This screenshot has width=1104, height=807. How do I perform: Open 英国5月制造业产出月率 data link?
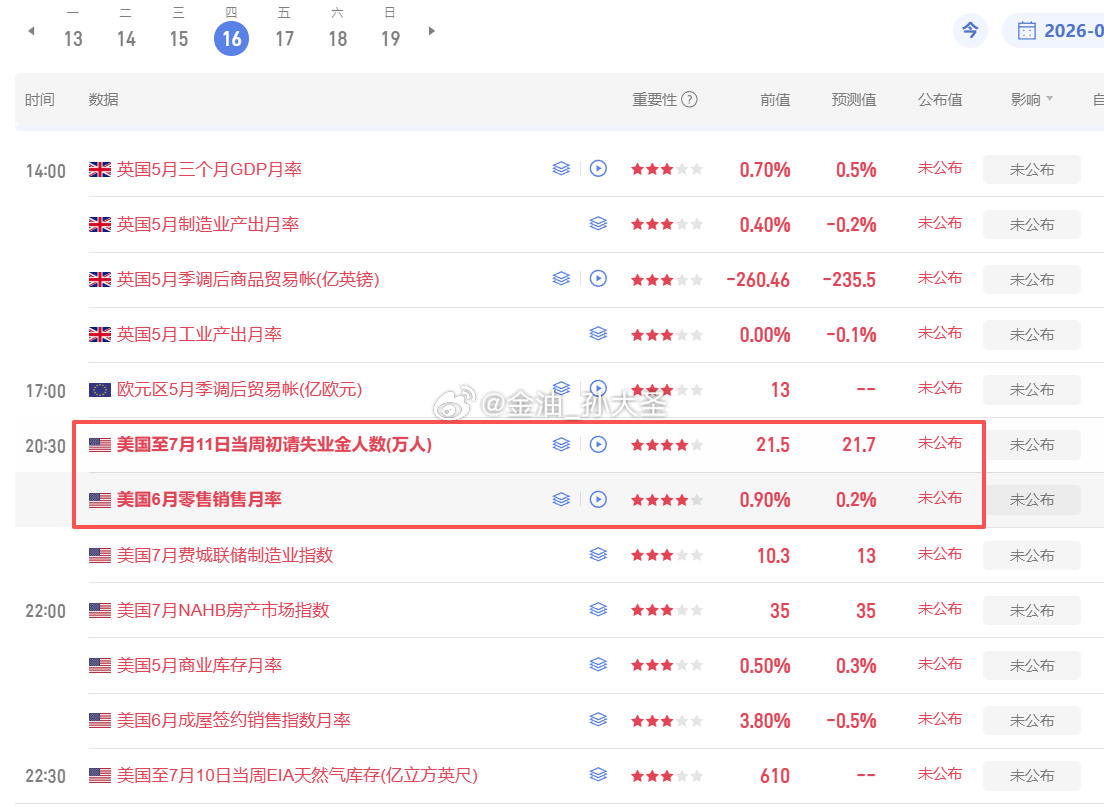click(208, 225)
